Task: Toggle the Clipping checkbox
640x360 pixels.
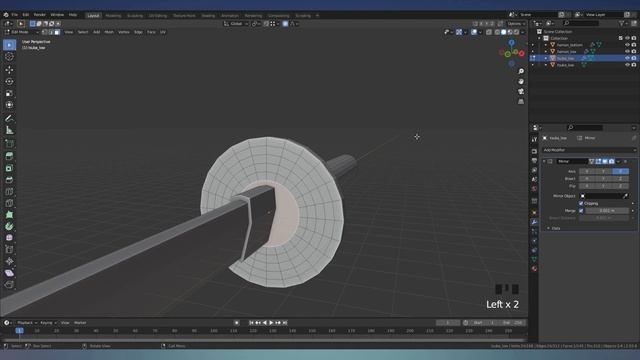Action: 581,203
